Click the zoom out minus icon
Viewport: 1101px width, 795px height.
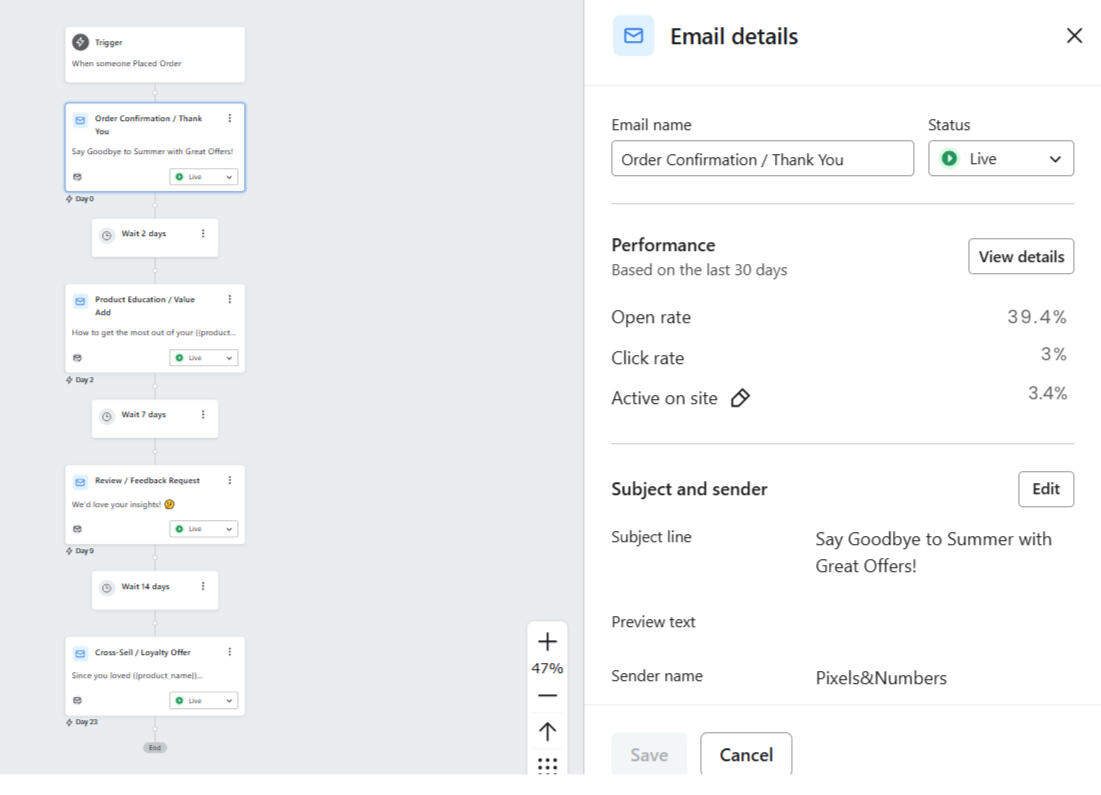coord(547,695)
